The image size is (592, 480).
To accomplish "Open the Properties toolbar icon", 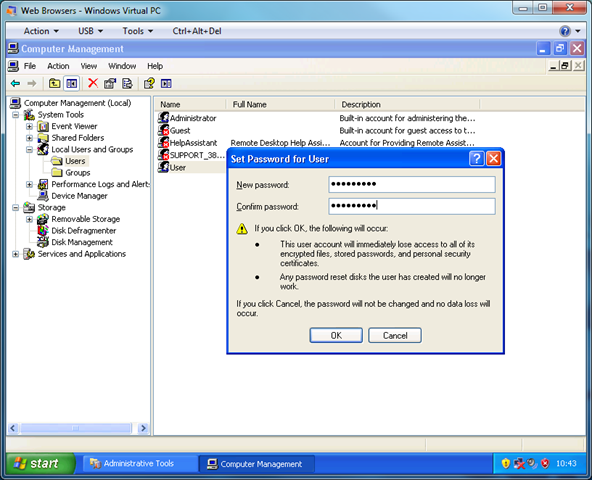I will 110,83.
